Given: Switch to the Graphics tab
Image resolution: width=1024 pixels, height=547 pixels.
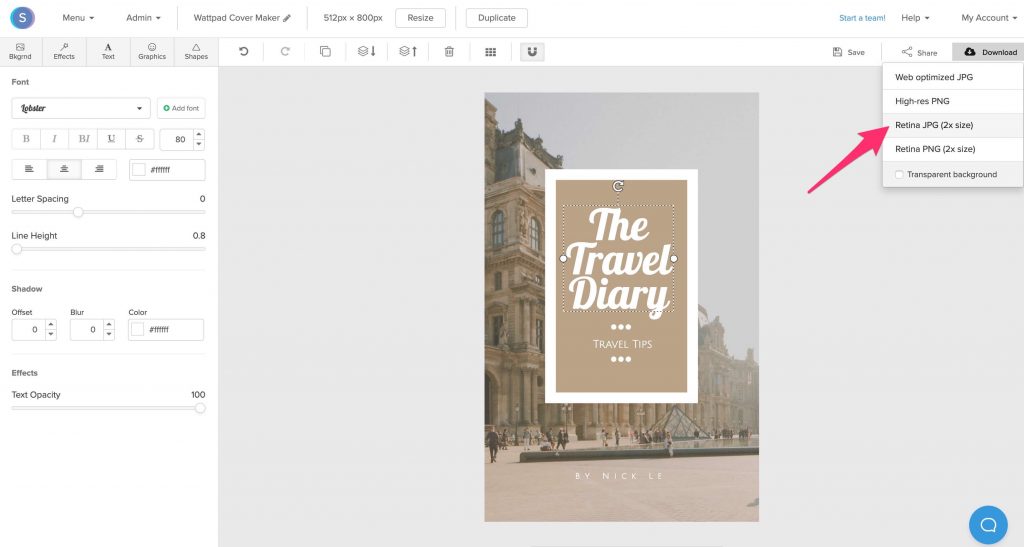Looking at the screenshot, I should click(152, 51).
